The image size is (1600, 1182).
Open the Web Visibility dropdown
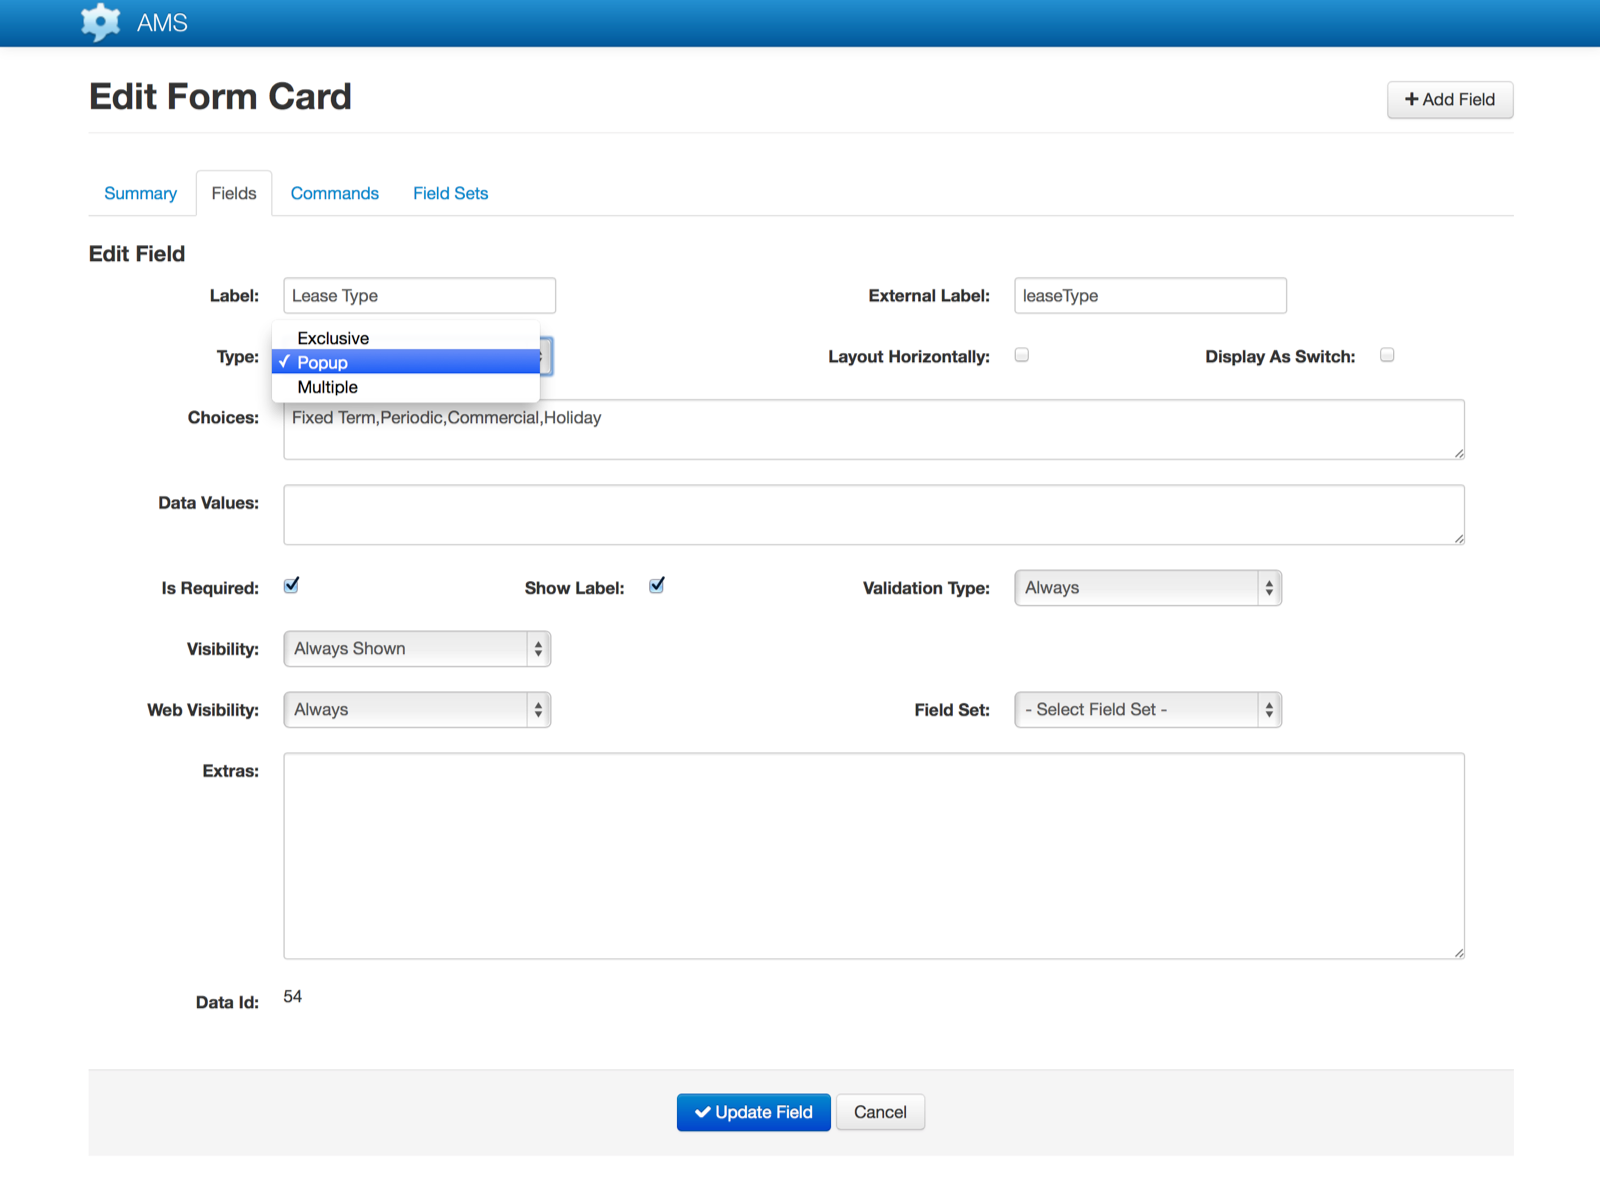pos(417,710)
